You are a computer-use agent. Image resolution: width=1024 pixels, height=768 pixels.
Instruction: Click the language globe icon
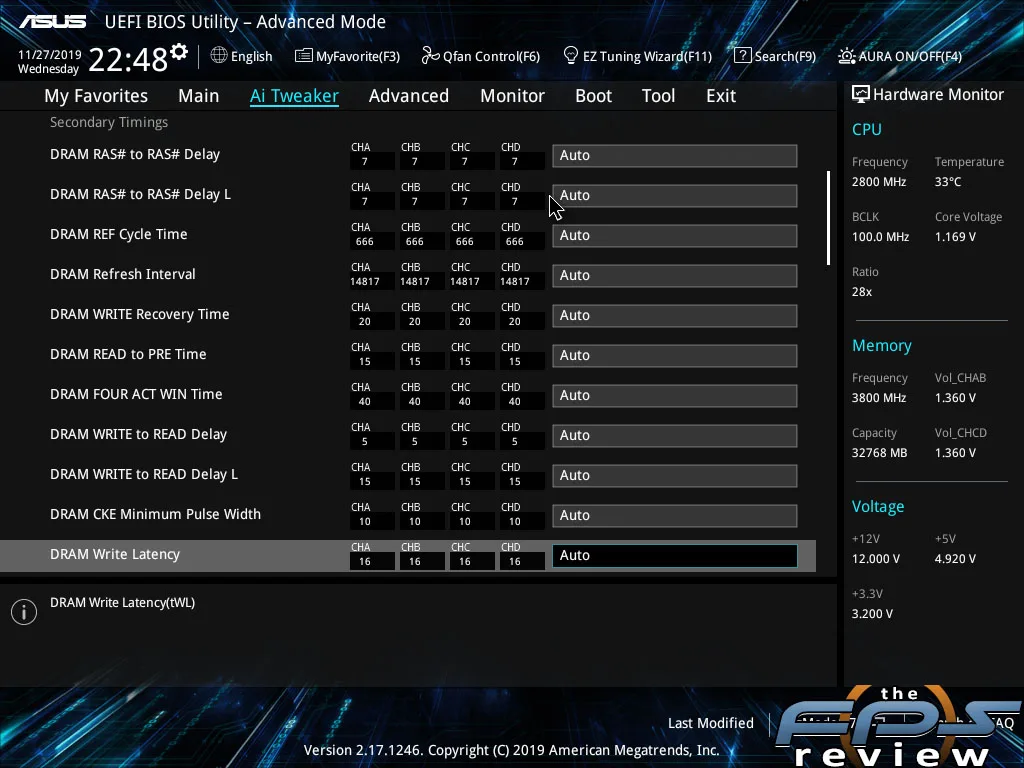click(219, 56)
